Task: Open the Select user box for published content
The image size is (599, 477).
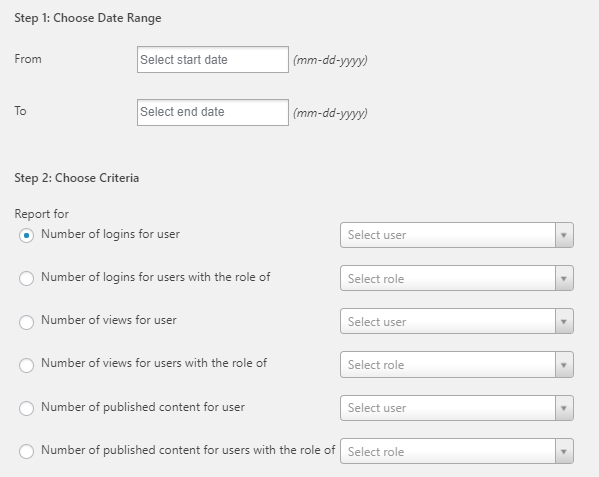Action: pos(457,408)
